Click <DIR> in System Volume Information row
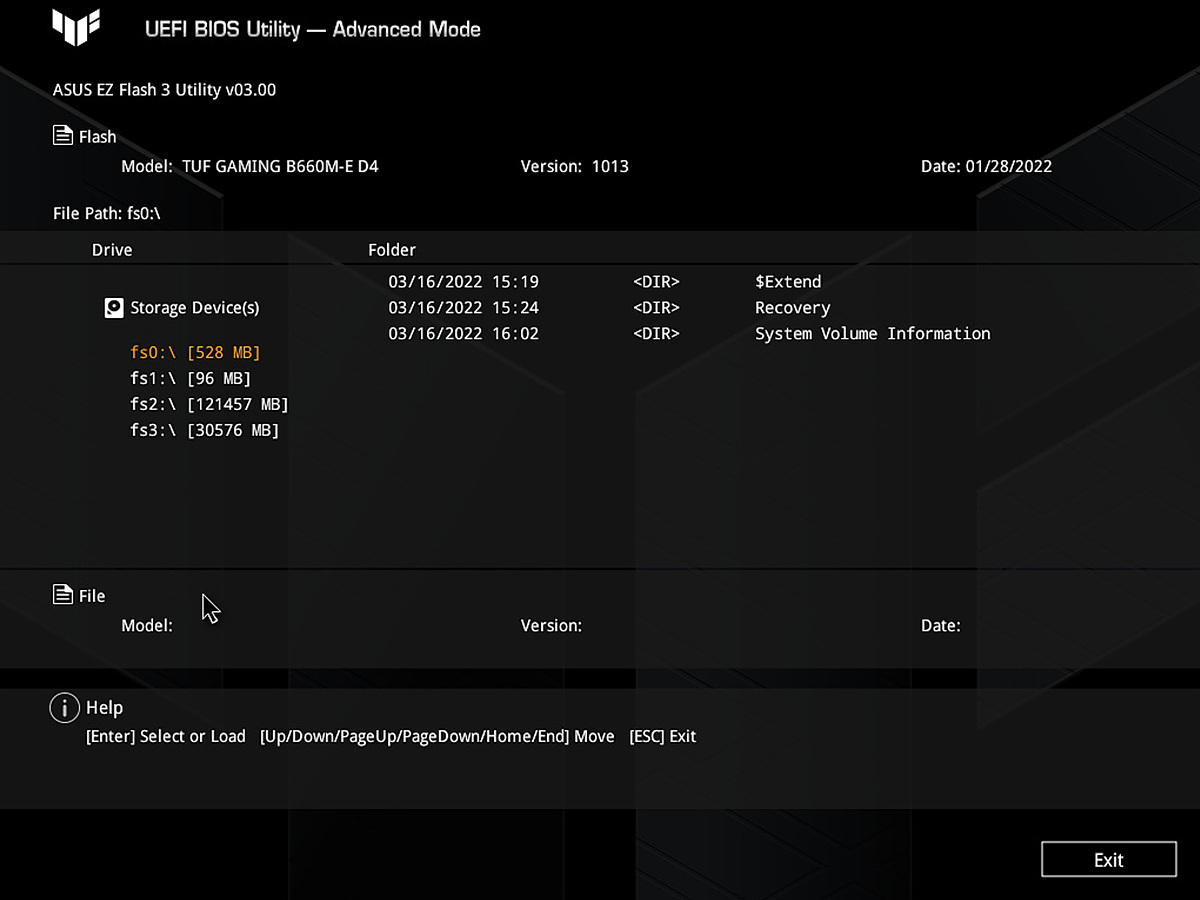The height and width of the screenshot is (900, 1200). click(656, 334)
